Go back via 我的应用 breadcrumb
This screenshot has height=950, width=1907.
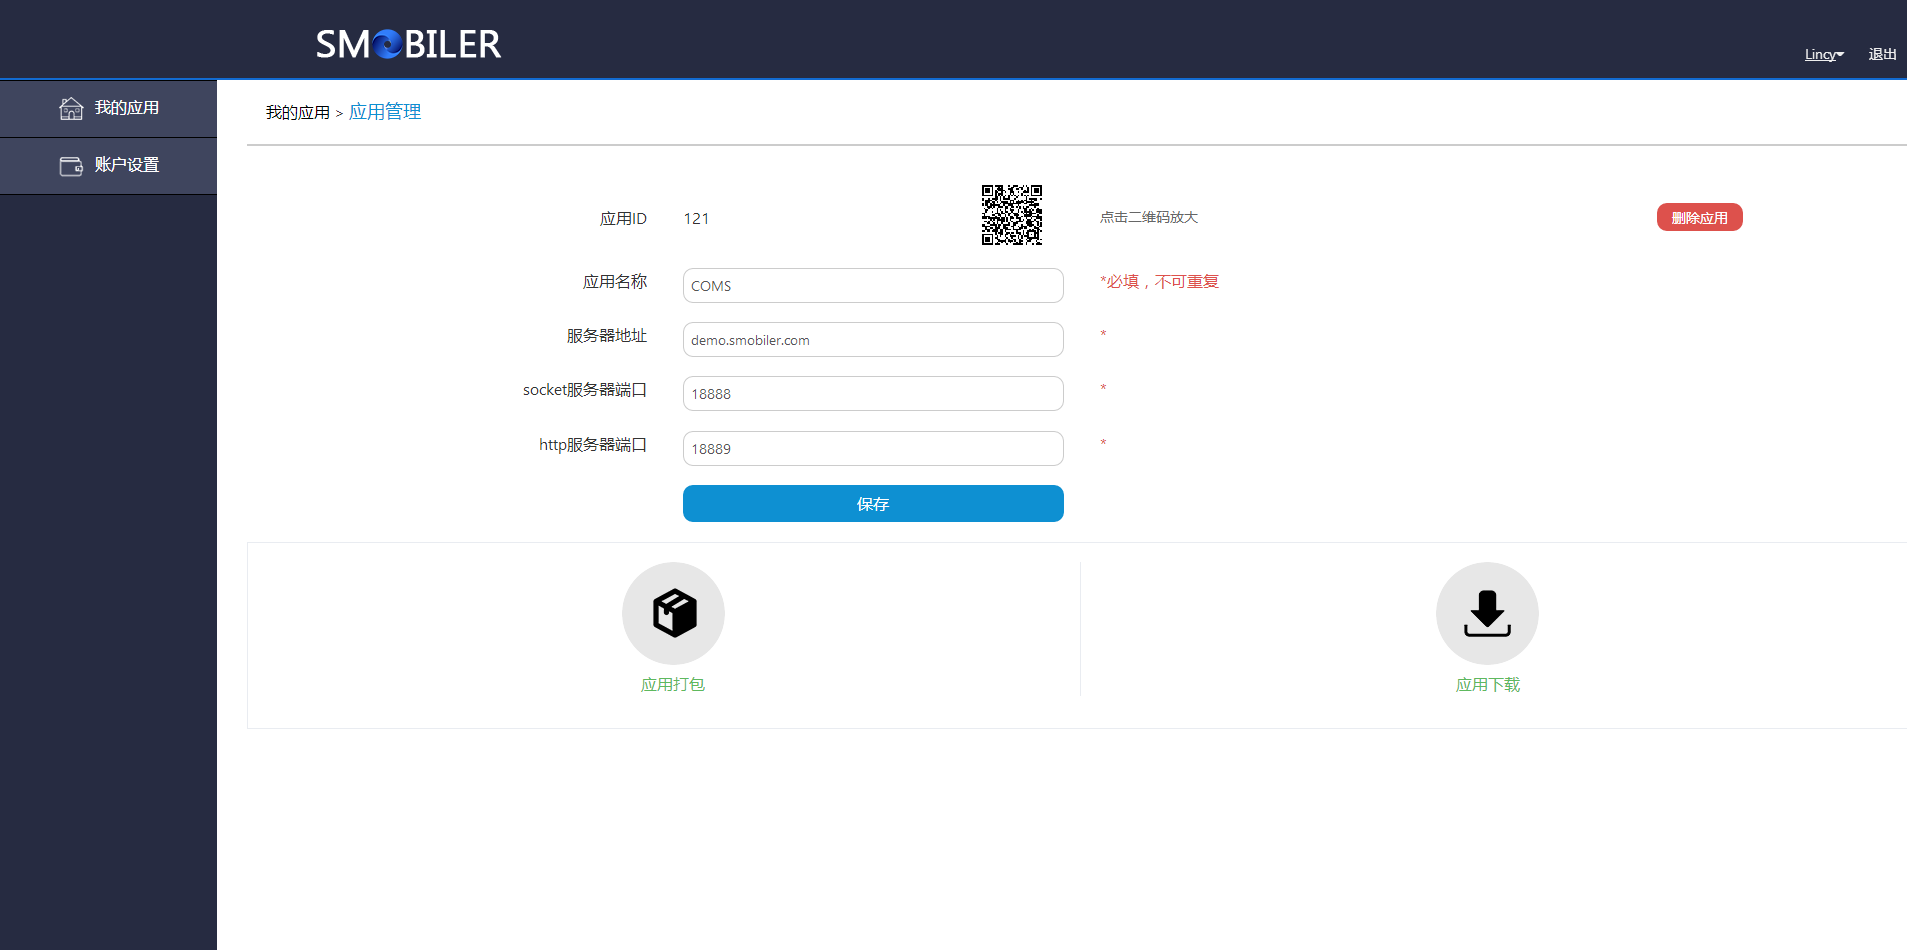[x=297, y=113]
